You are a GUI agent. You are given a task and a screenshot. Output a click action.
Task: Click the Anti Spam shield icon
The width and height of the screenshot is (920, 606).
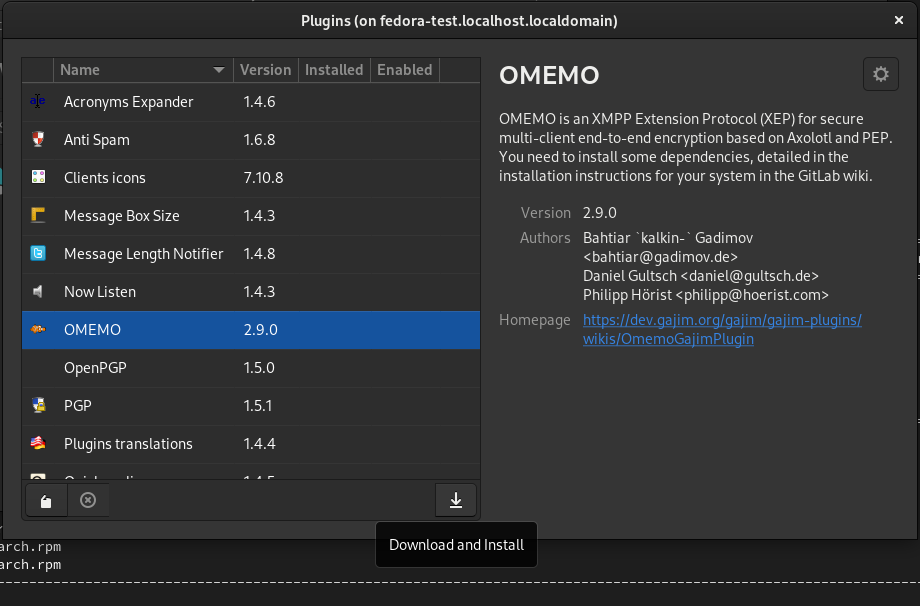point(38,140)
